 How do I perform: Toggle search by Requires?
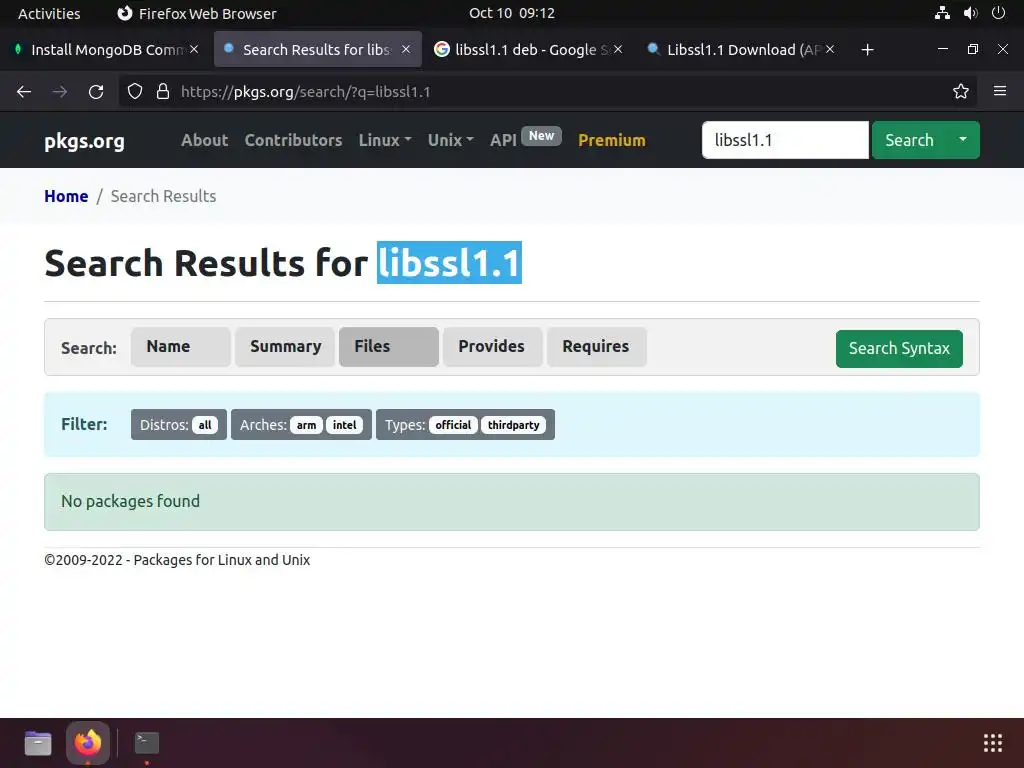point(596,347)
